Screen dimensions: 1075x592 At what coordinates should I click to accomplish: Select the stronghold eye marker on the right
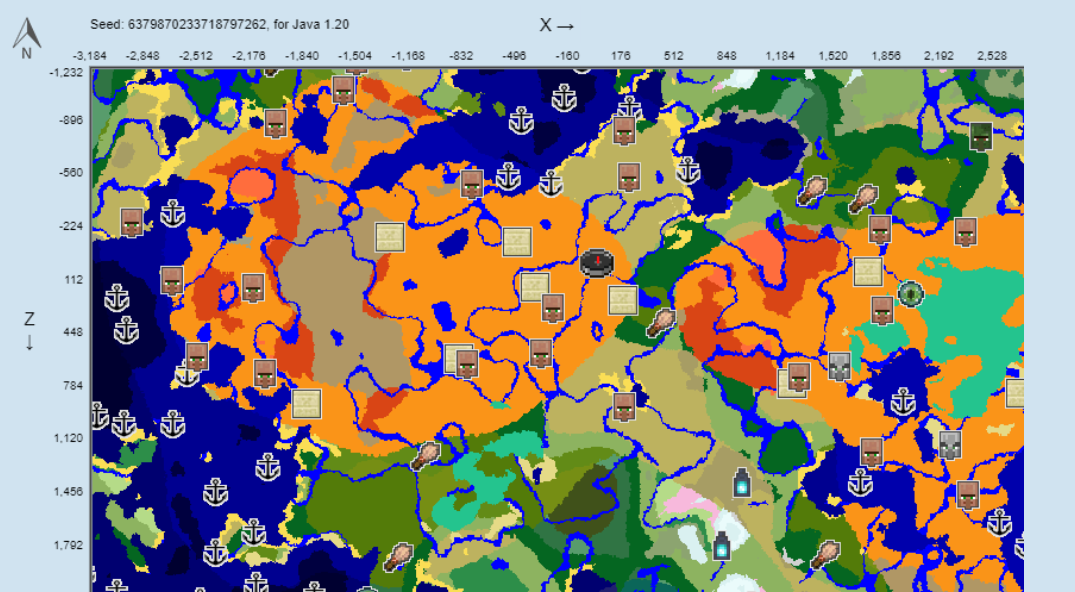[911, 295]
